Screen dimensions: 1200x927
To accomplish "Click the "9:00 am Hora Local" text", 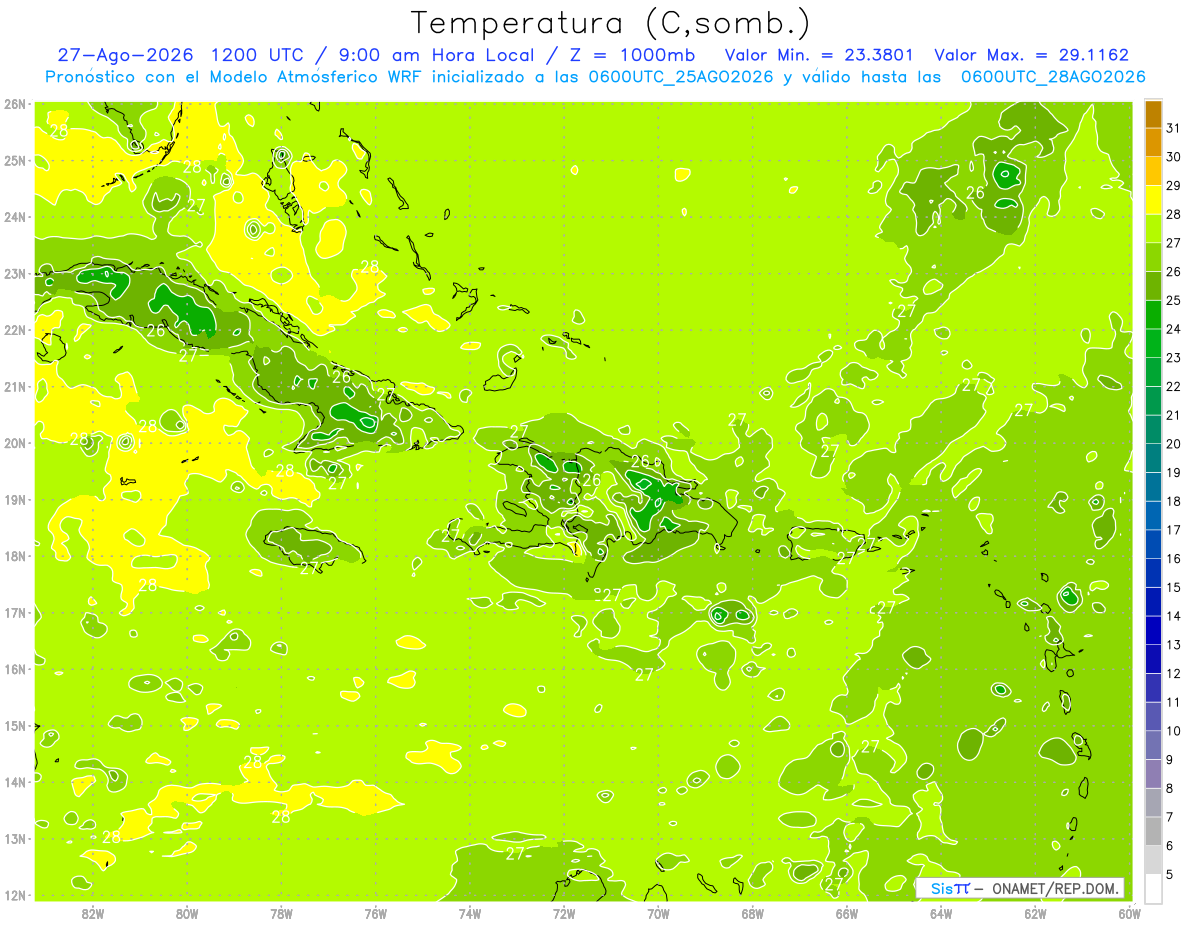I will click(x=441, y=55).
